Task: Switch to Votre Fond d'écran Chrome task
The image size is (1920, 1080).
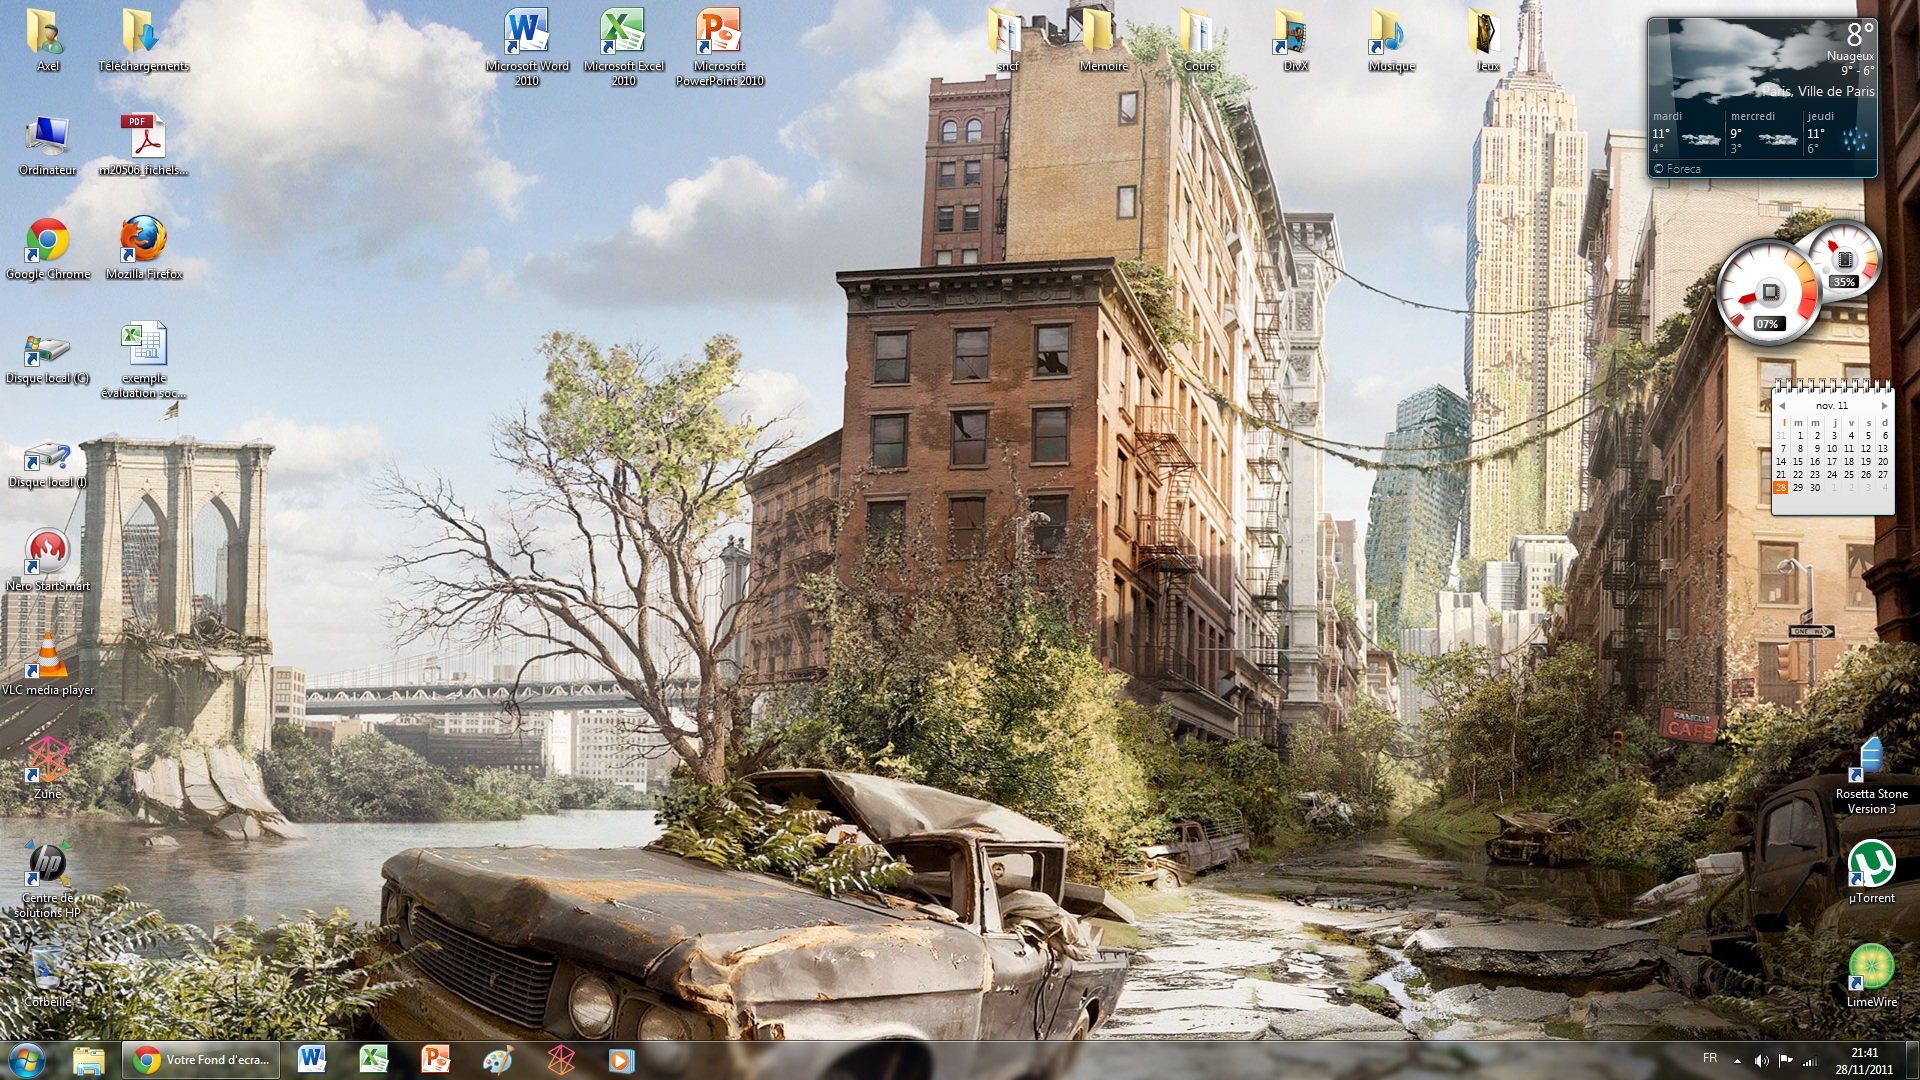Action: [203, 1060]
